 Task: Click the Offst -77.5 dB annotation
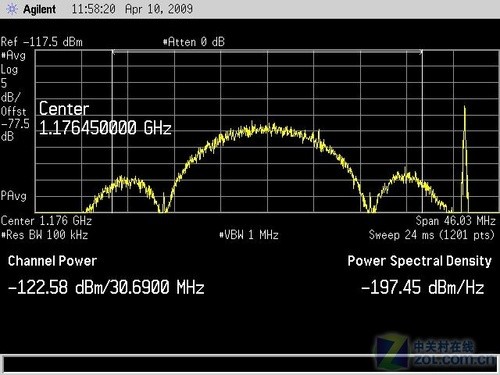point(15,124)
